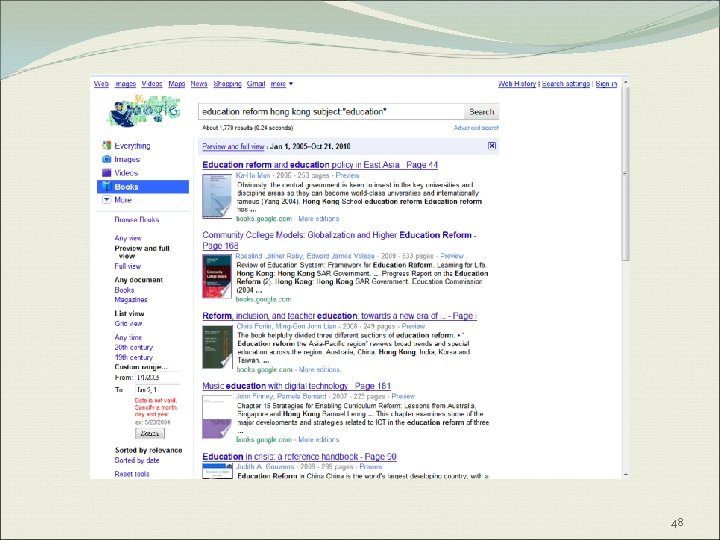This screenshot has height=540, width=720.
Task: Click cover thumbnail of East Asia education book
Action: [217, 197]
